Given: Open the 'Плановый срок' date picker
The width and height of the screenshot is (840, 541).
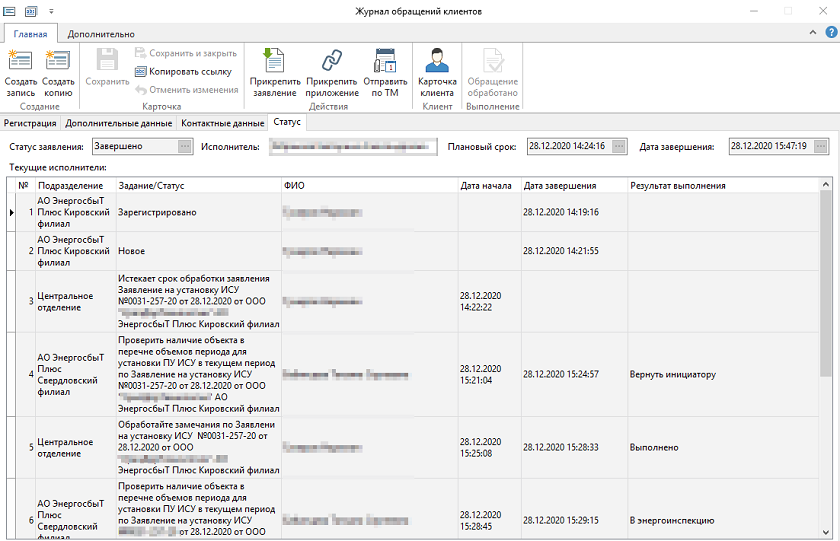Looking at the screenshot, I should [619, 146].
